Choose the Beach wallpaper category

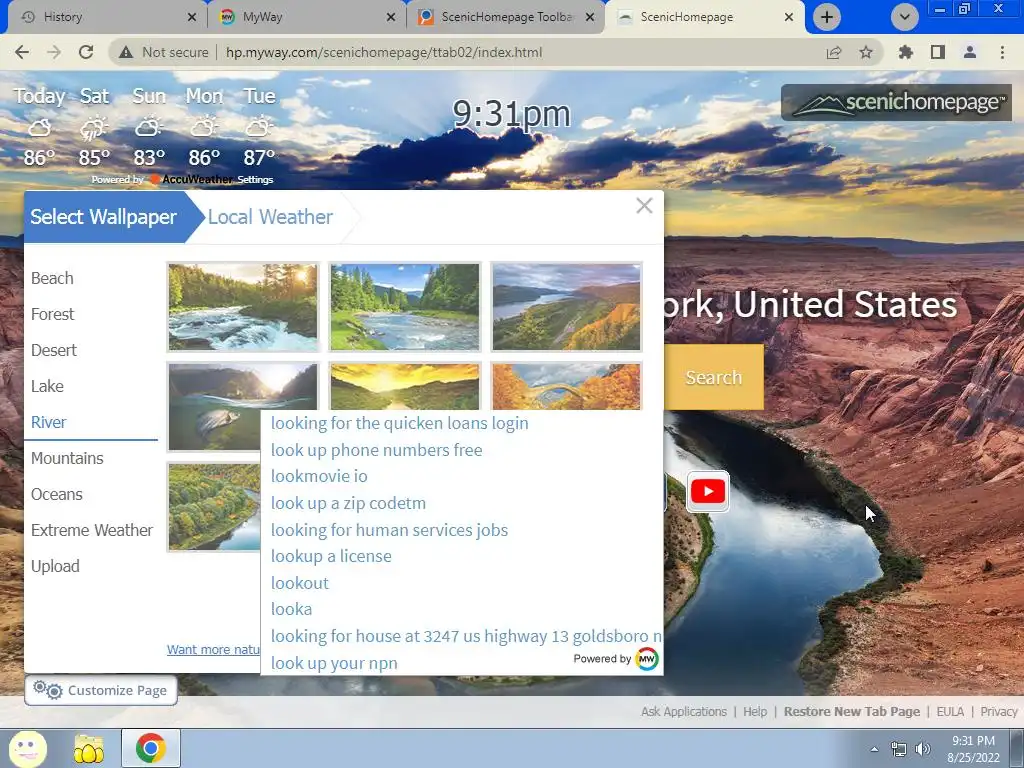click(x=52, y=278)
